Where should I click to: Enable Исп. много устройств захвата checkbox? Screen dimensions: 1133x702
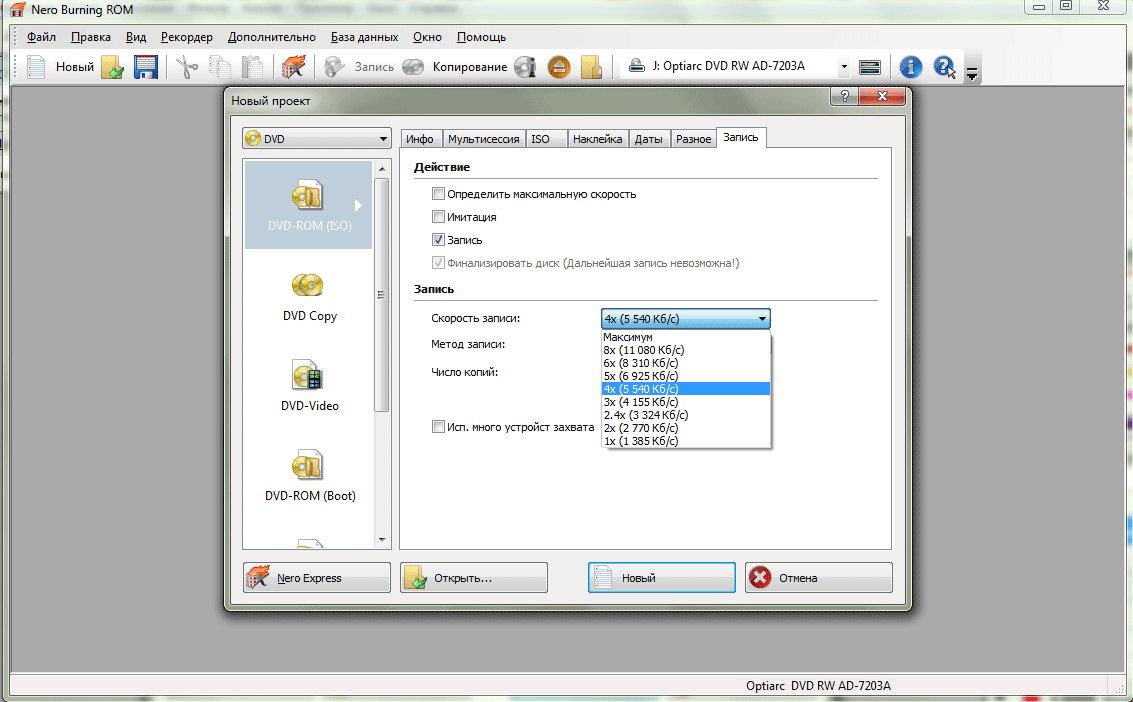(438, 427)
